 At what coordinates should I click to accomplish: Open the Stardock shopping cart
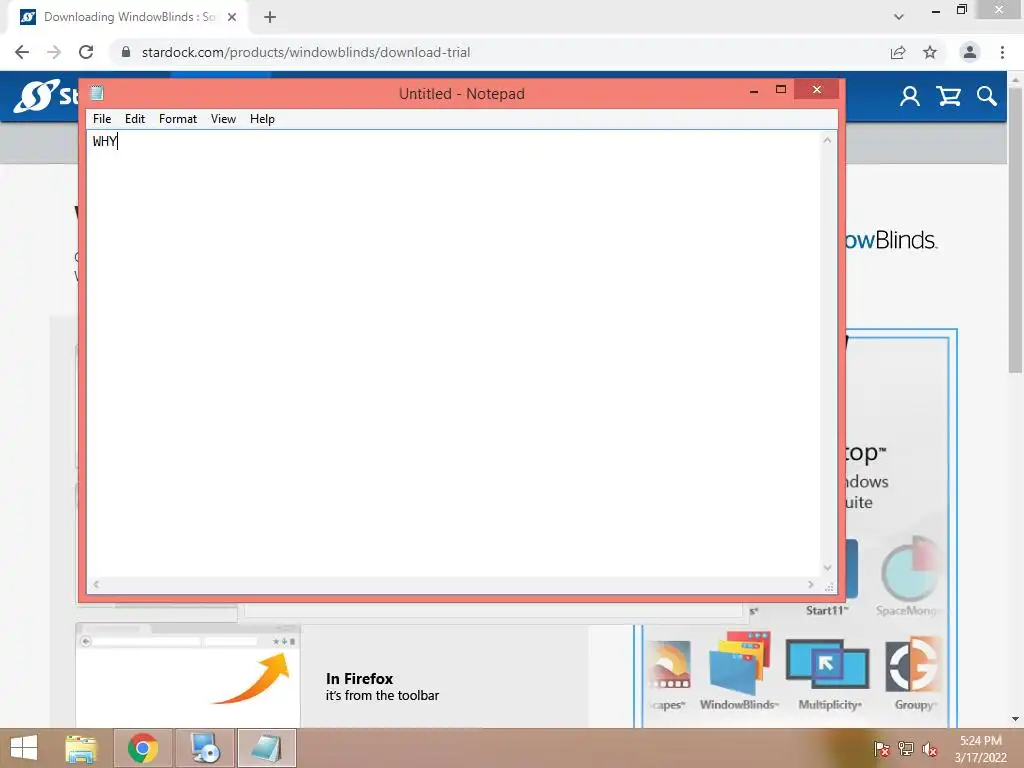948,97
